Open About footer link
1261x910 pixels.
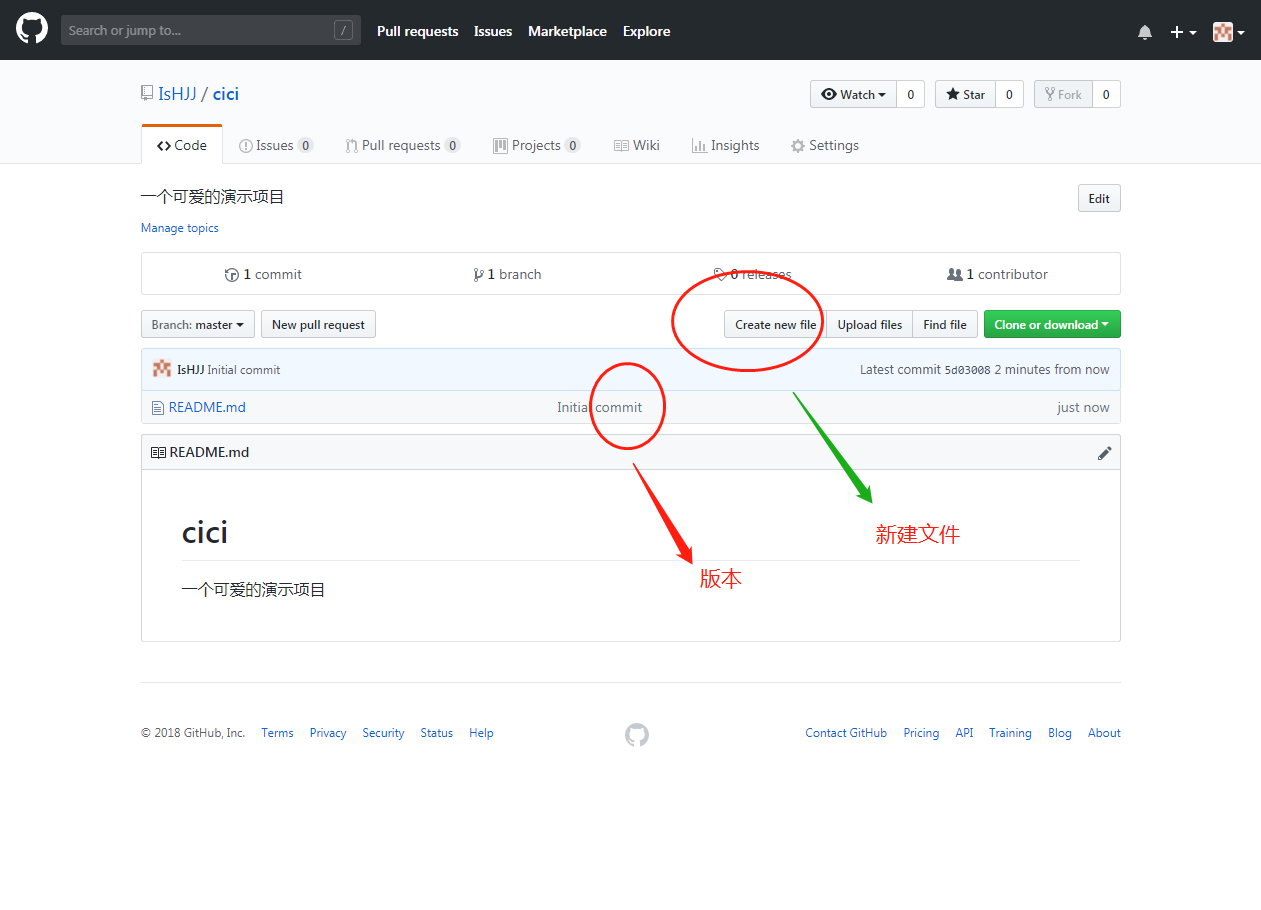(1104, 733)
